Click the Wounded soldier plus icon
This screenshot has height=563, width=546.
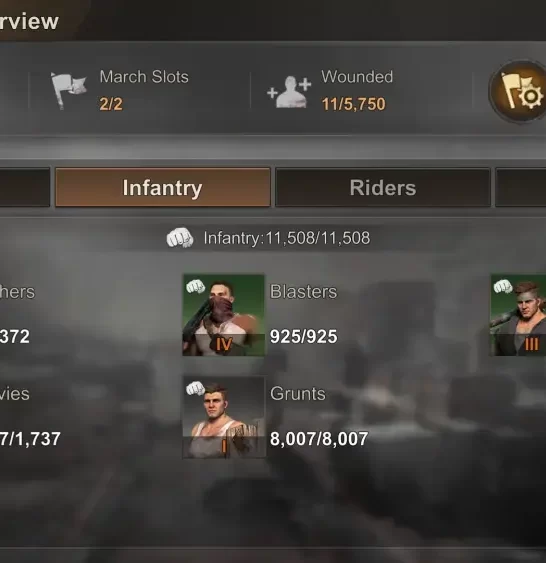coord(289,91)
